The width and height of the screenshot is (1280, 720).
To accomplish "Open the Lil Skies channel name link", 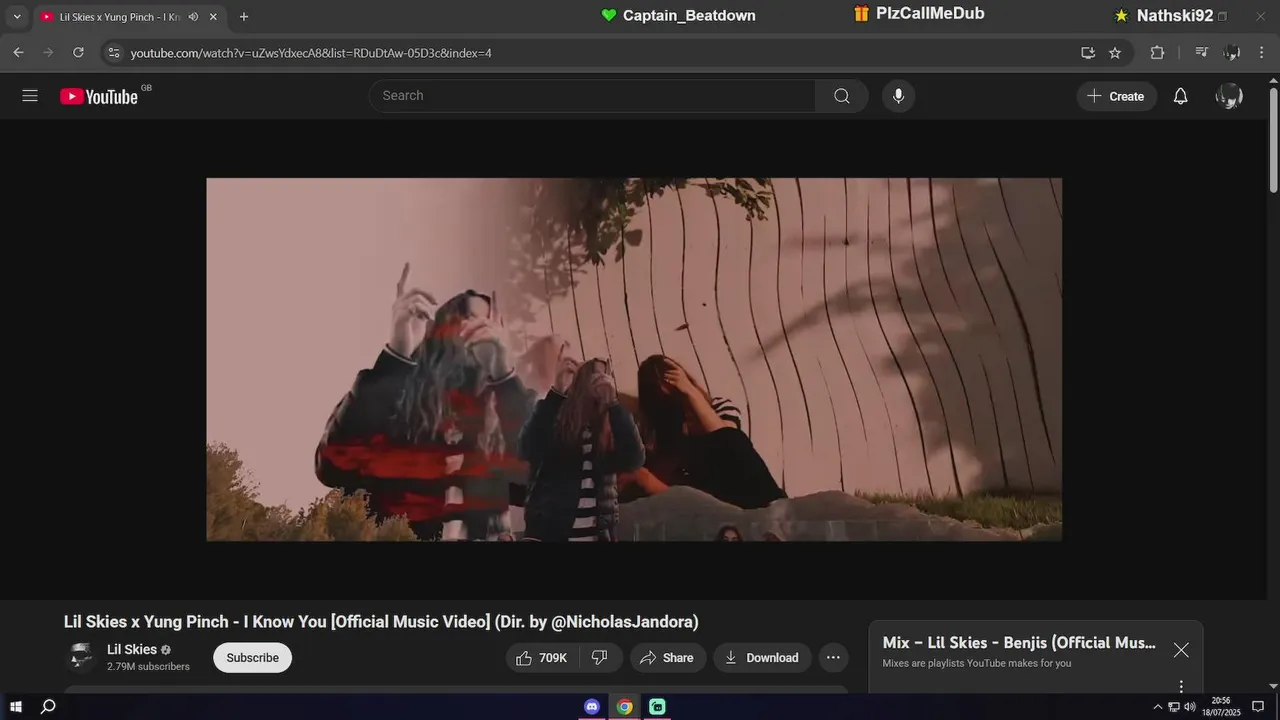I will pyautogui.click(x=132, y=650).
